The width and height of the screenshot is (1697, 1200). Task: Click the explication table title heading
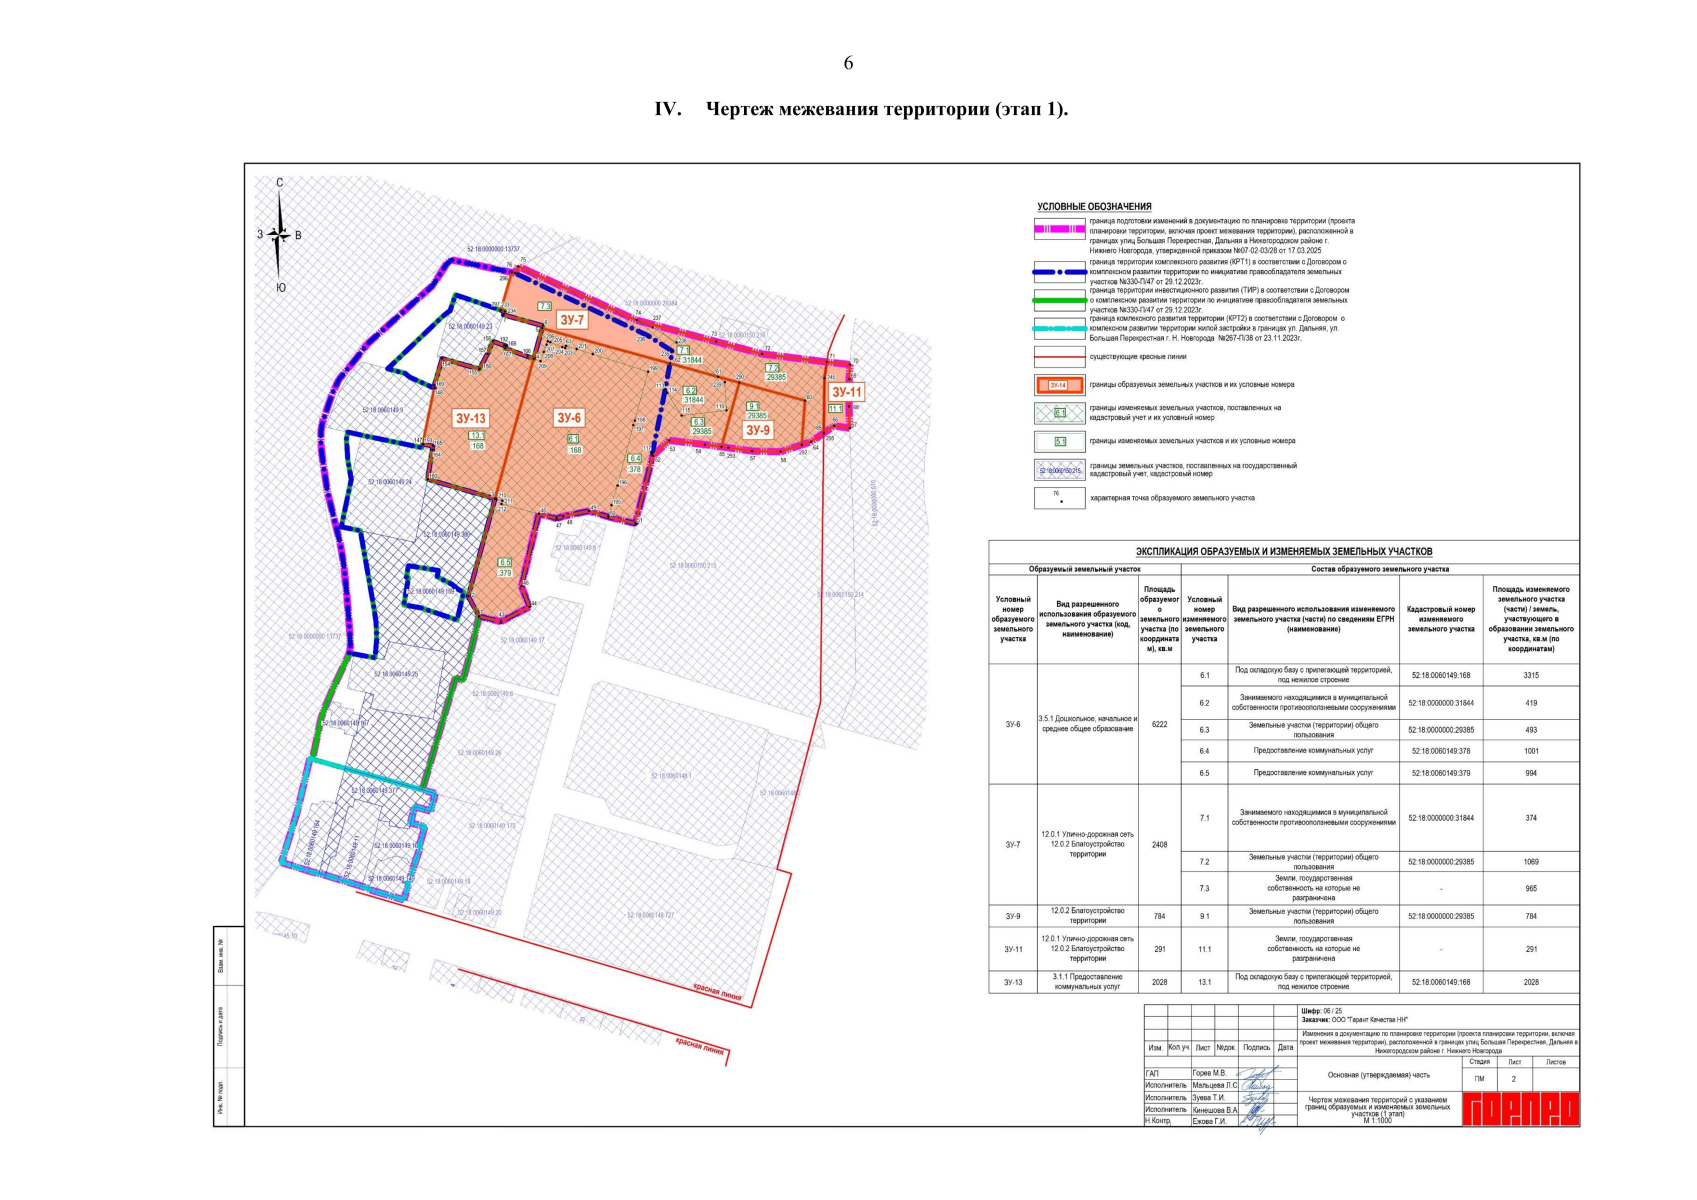pyautogui.click(x=1283, y=551)
